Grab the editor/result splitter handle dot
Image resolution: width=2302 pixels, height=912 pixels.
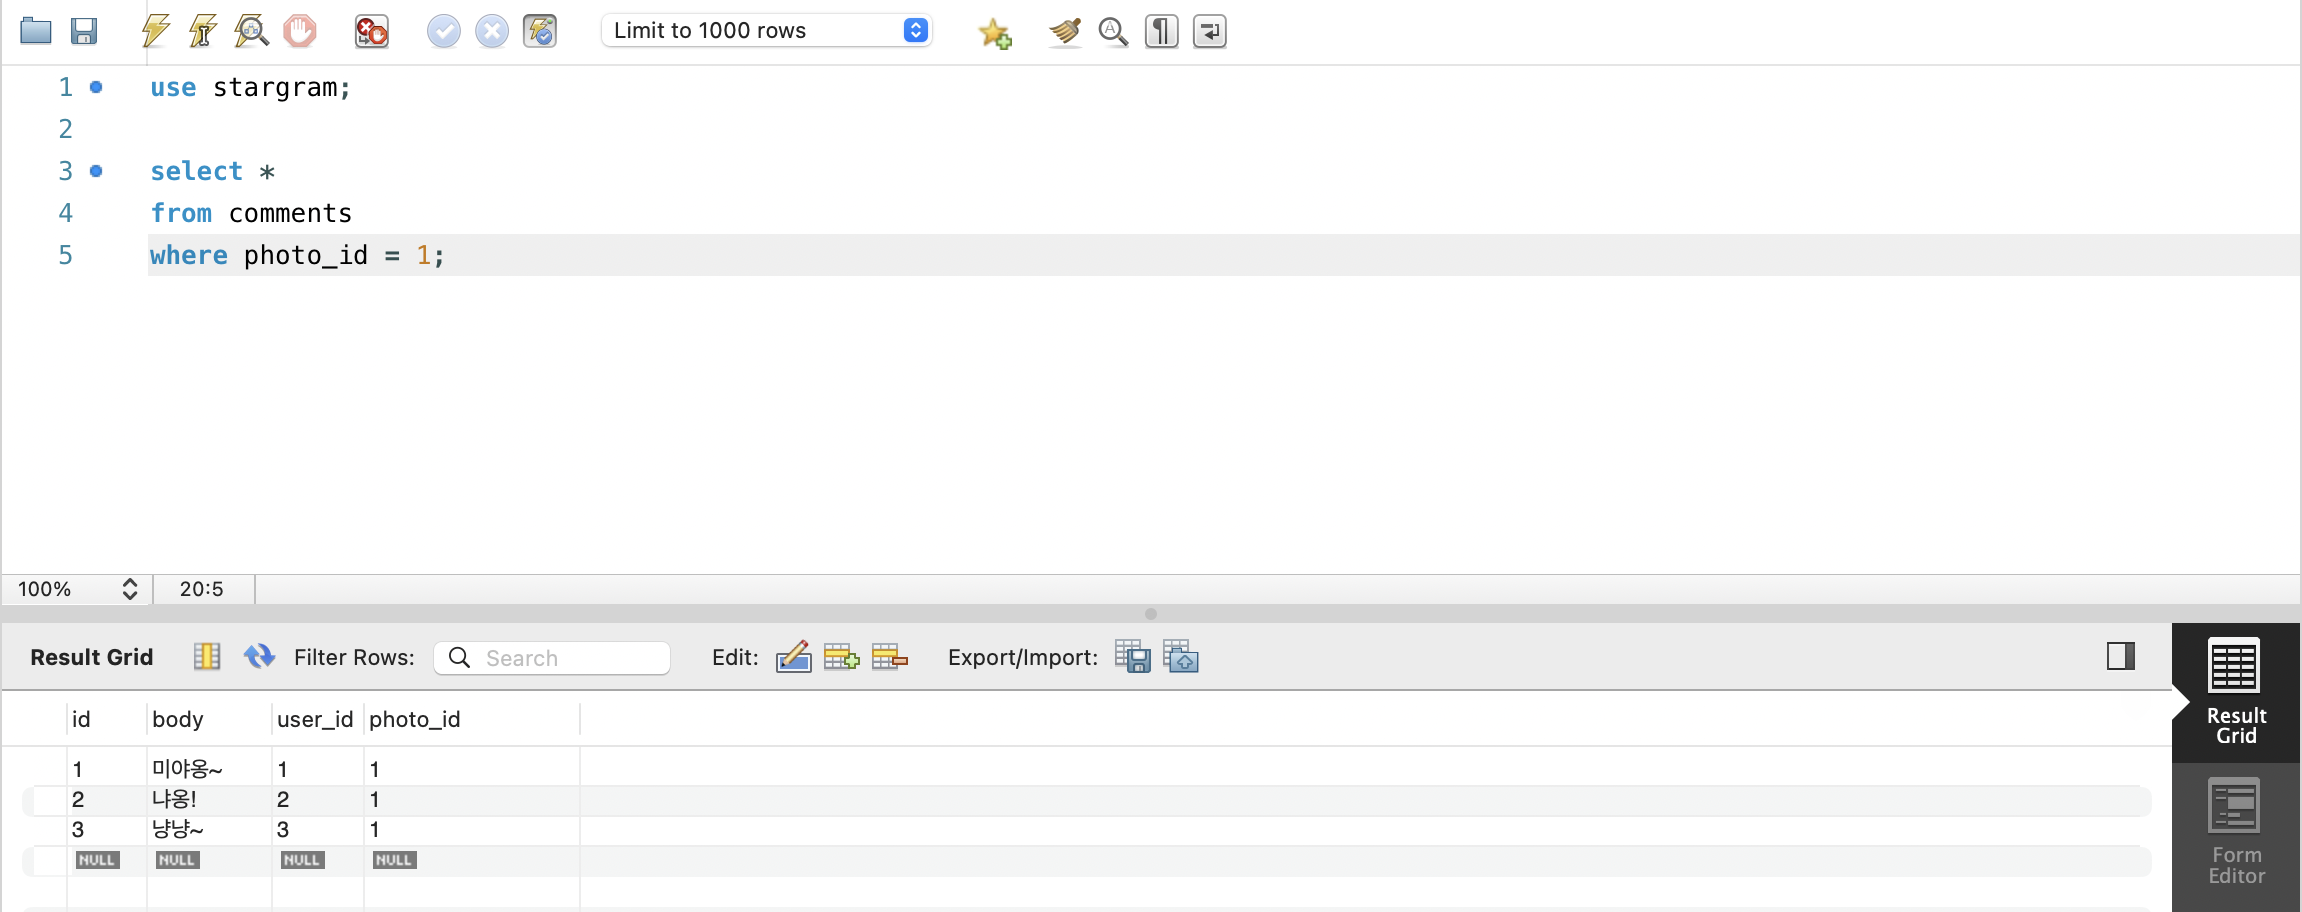1151,614
